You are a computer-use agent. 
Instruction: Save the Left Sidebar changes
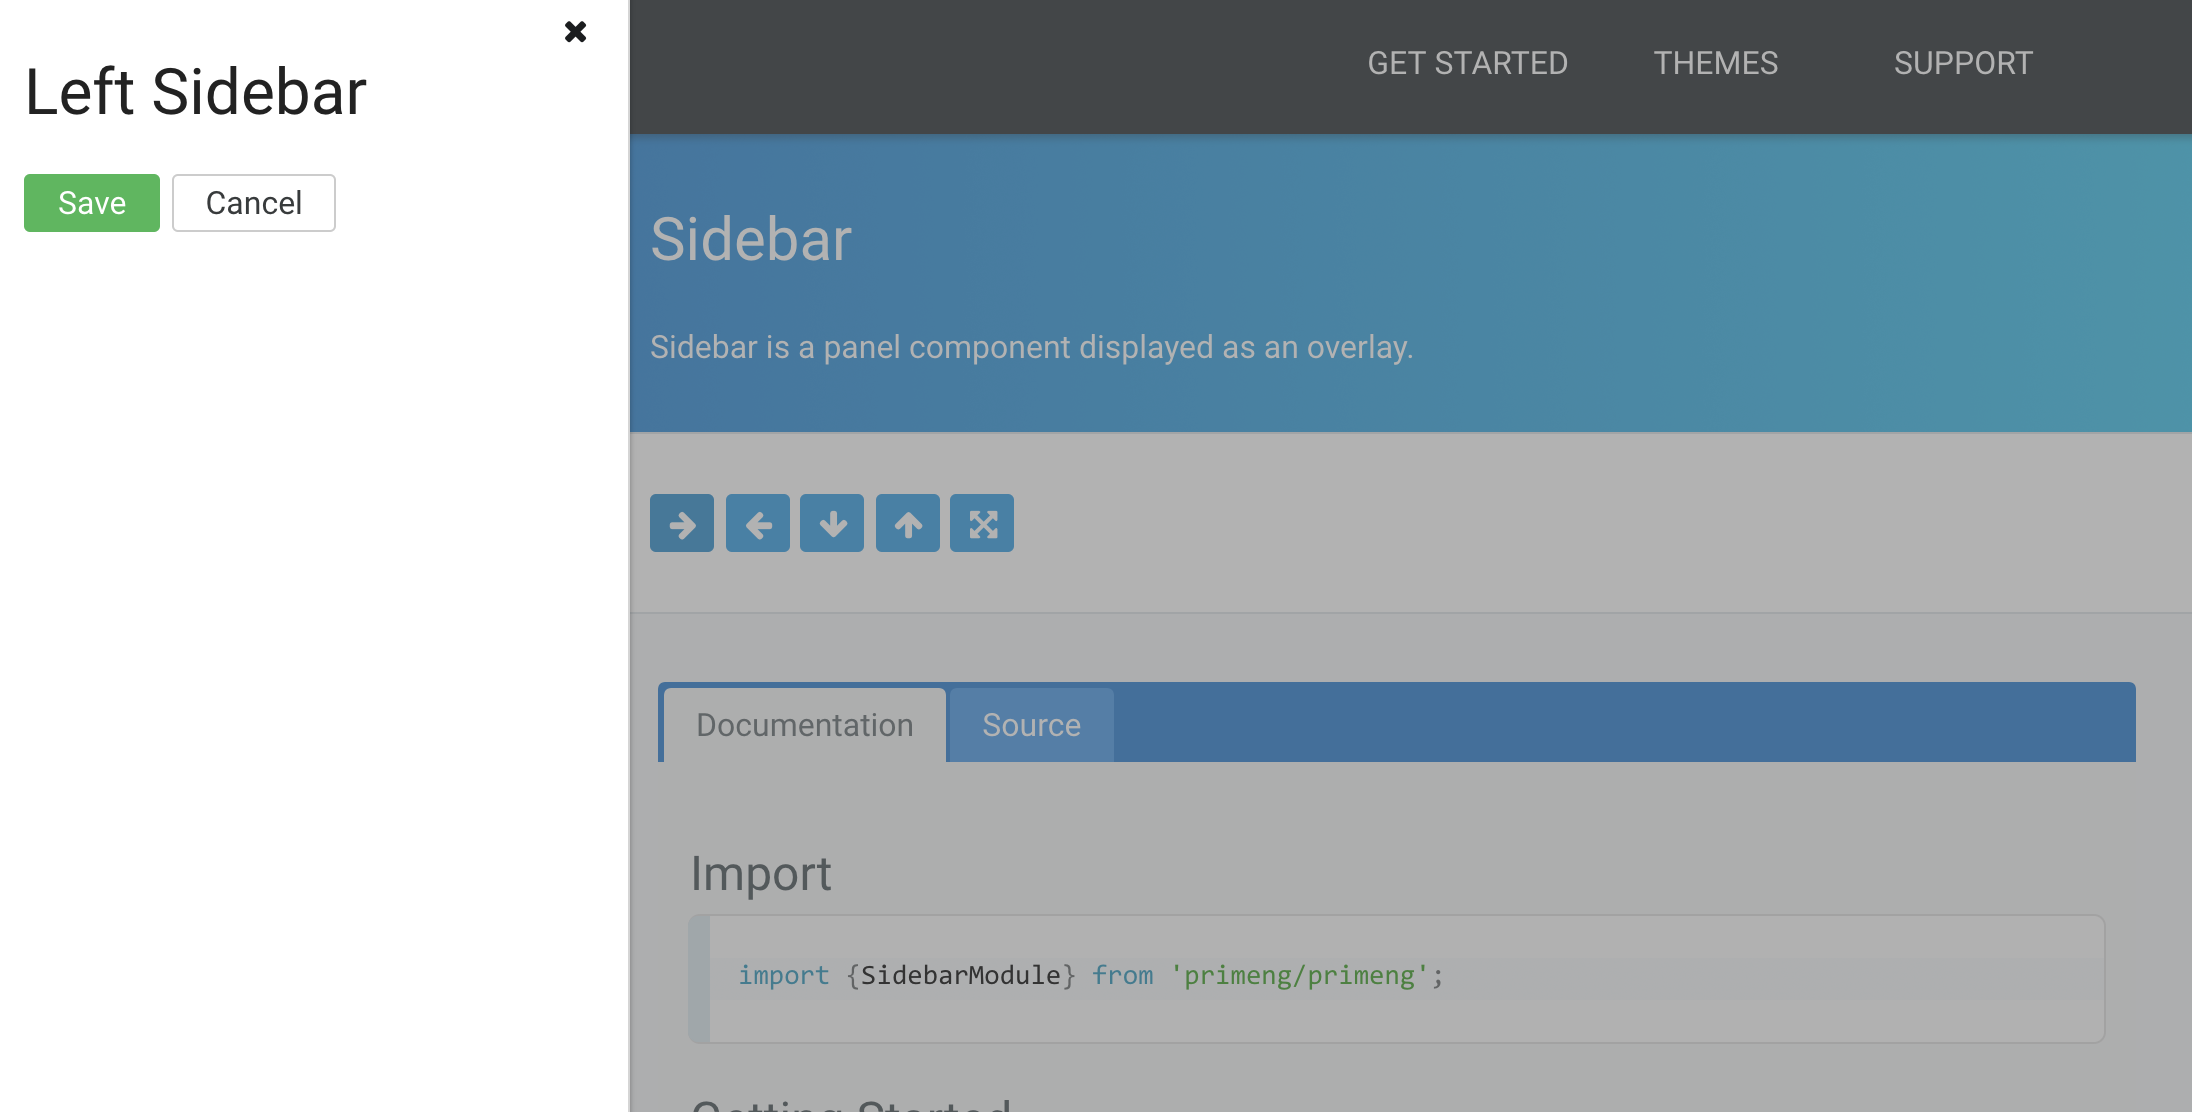92,203
